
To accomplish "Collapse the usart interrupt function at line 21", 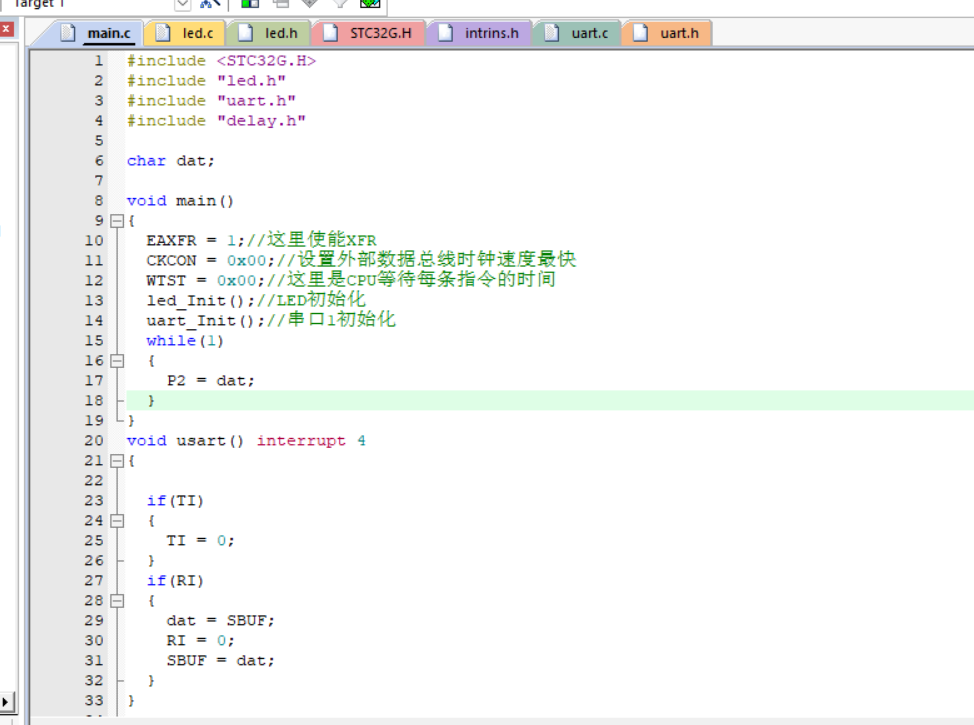I will 117,461.
